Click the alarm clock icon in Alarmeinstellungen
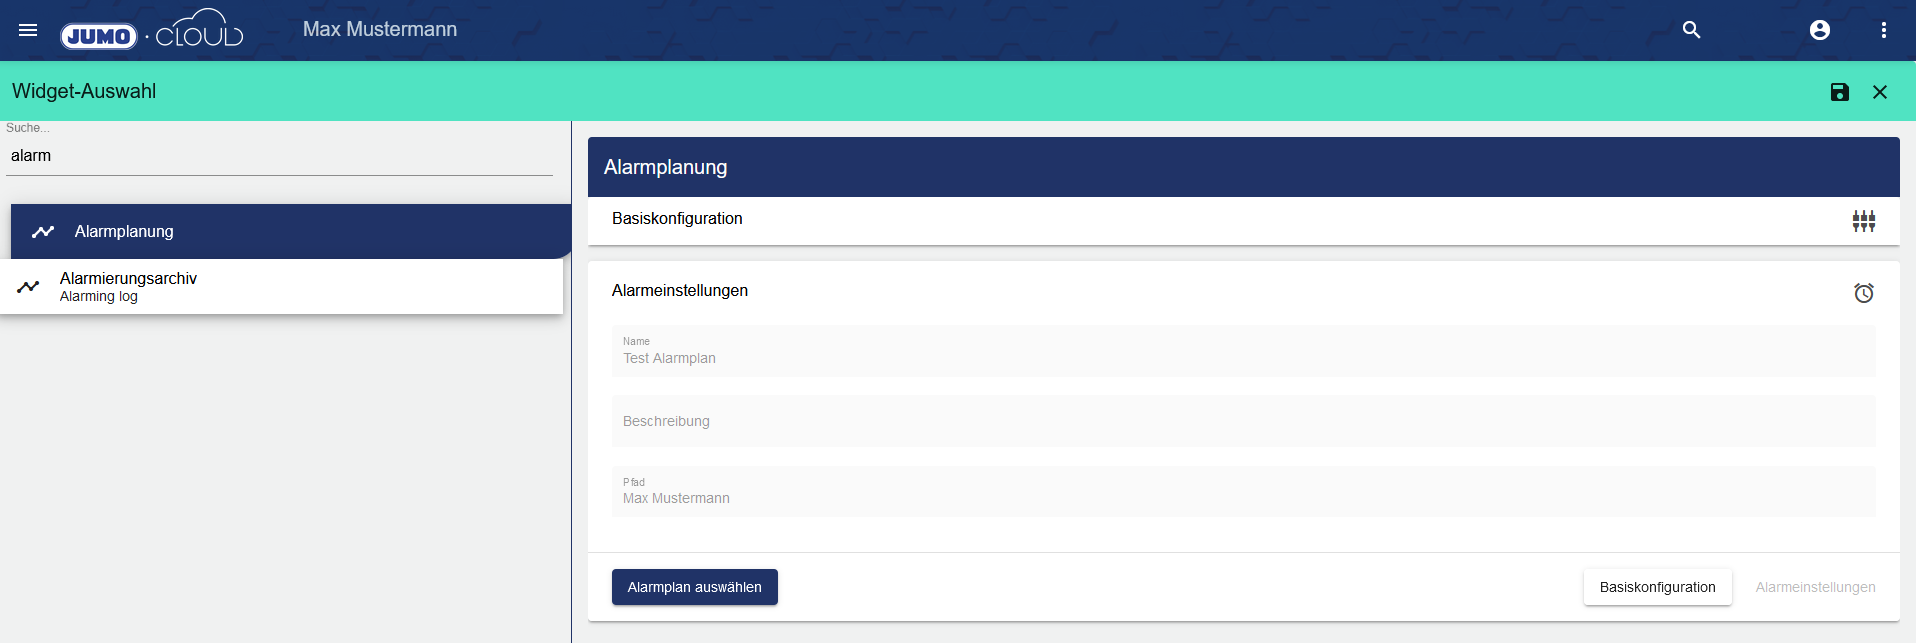The image size is (1916, 643). pyautogui.click(x=1863, y=293)
